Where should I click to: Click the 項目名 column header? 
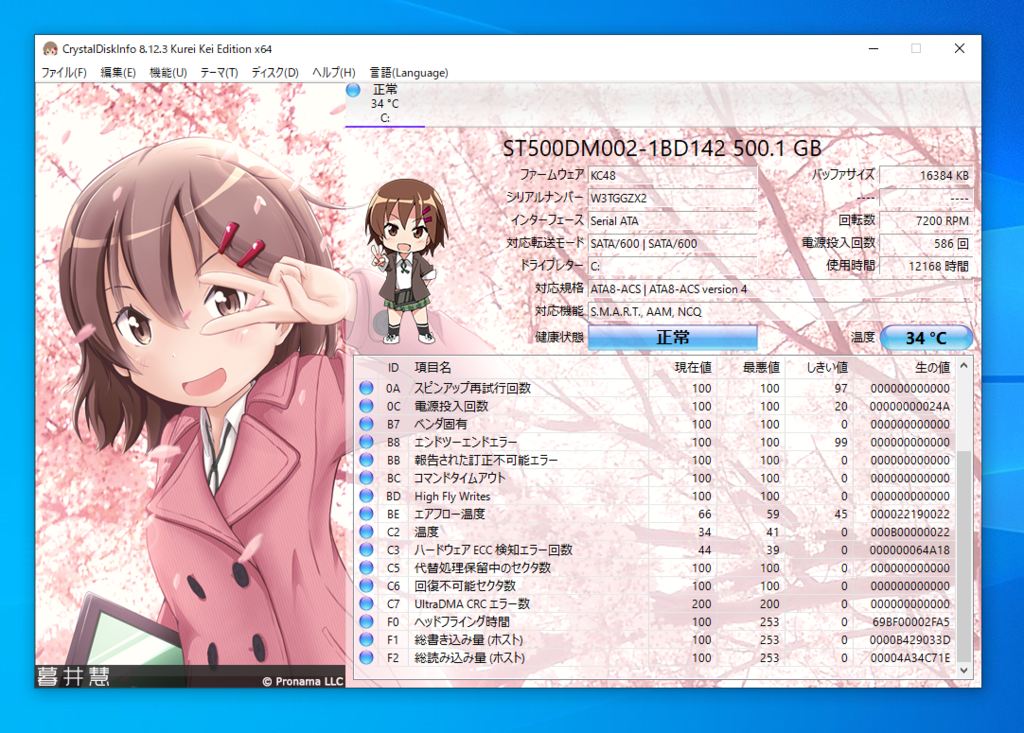tap(433, 368)
